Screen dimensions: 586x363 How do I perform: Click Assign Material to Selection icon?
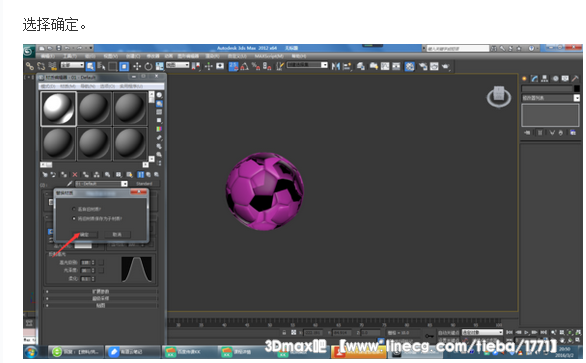coord(64,175)
